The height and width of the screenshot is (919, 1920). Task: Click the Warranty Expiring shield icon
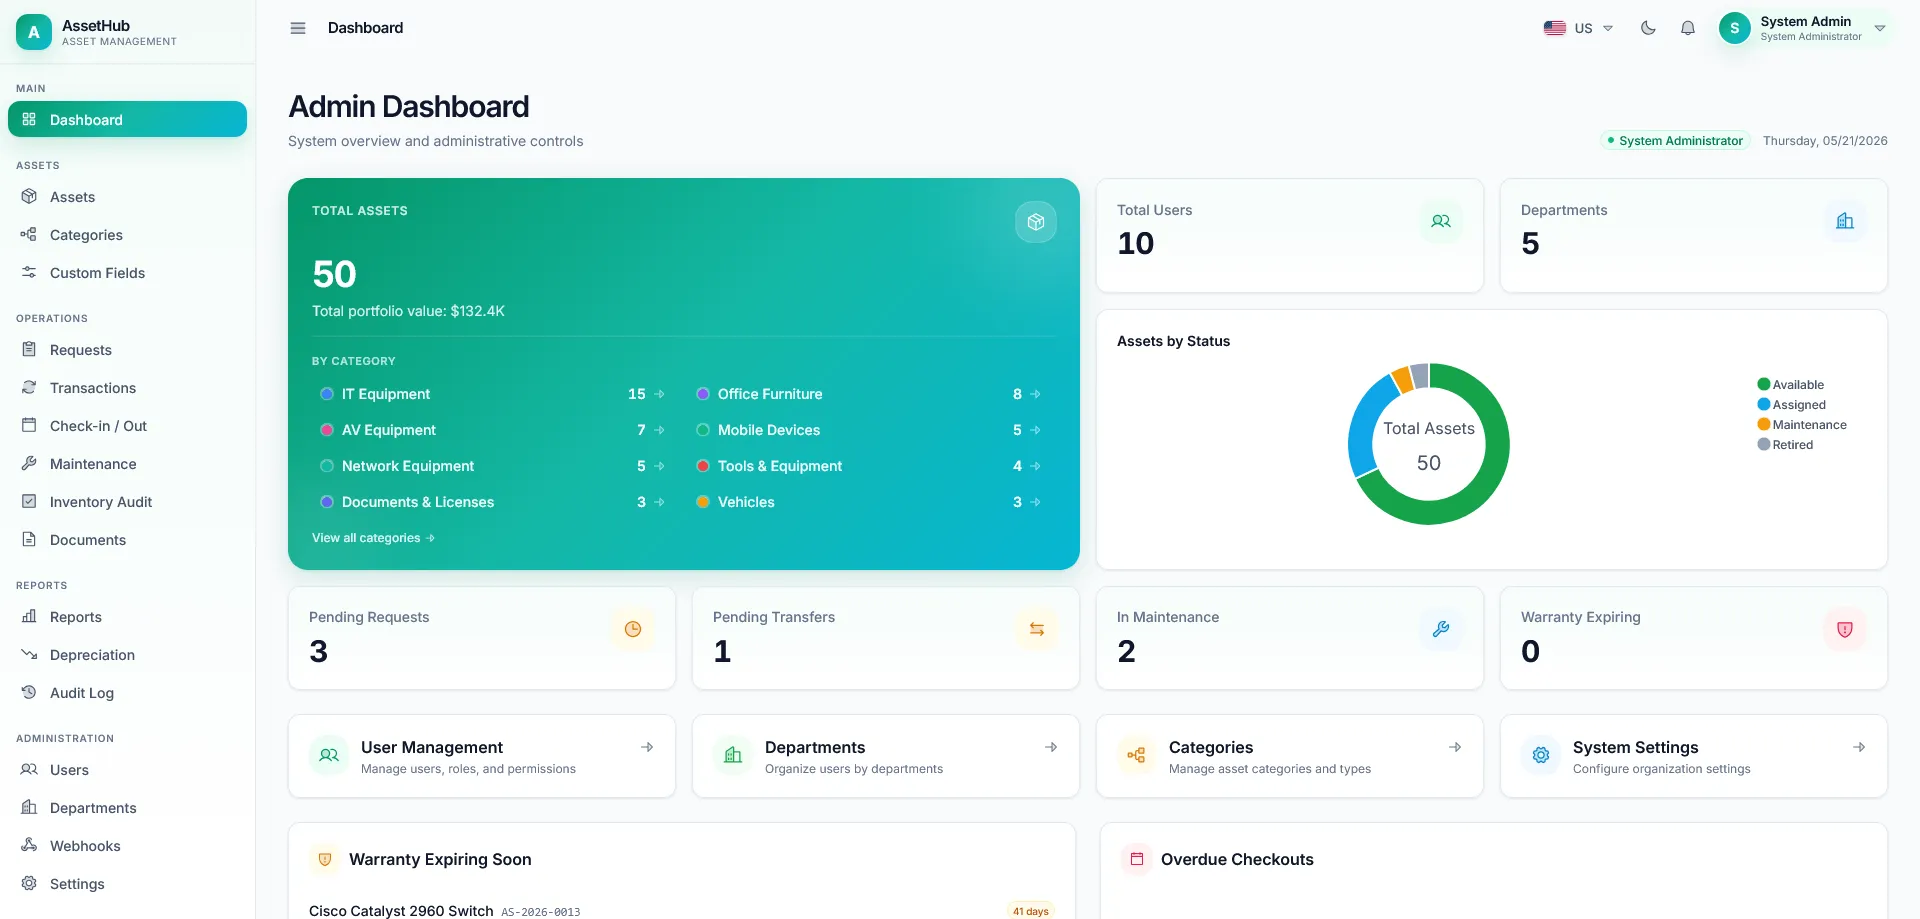1845,629
